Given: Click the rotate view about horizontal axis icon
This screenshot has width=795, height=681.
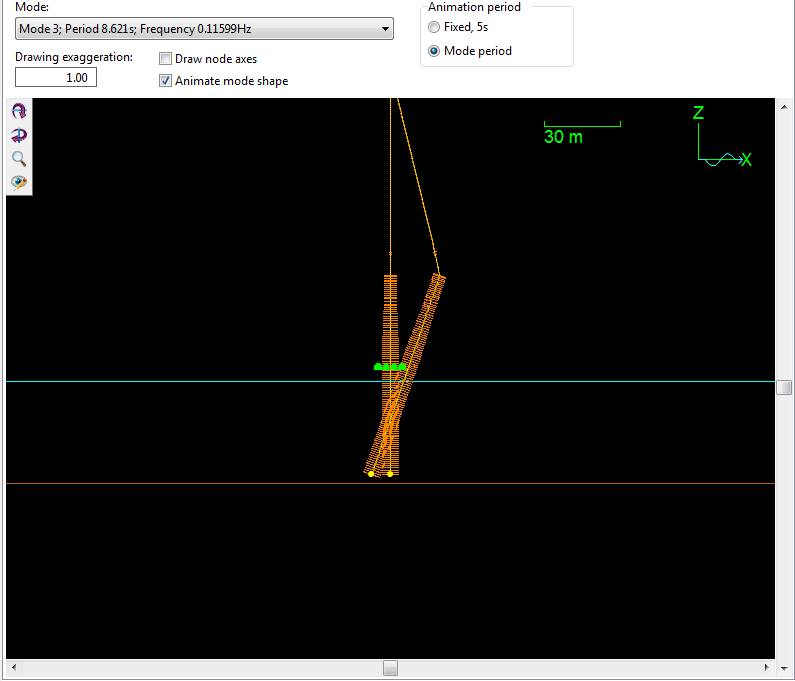Looking at the screenshot, I should coord(19,112).
